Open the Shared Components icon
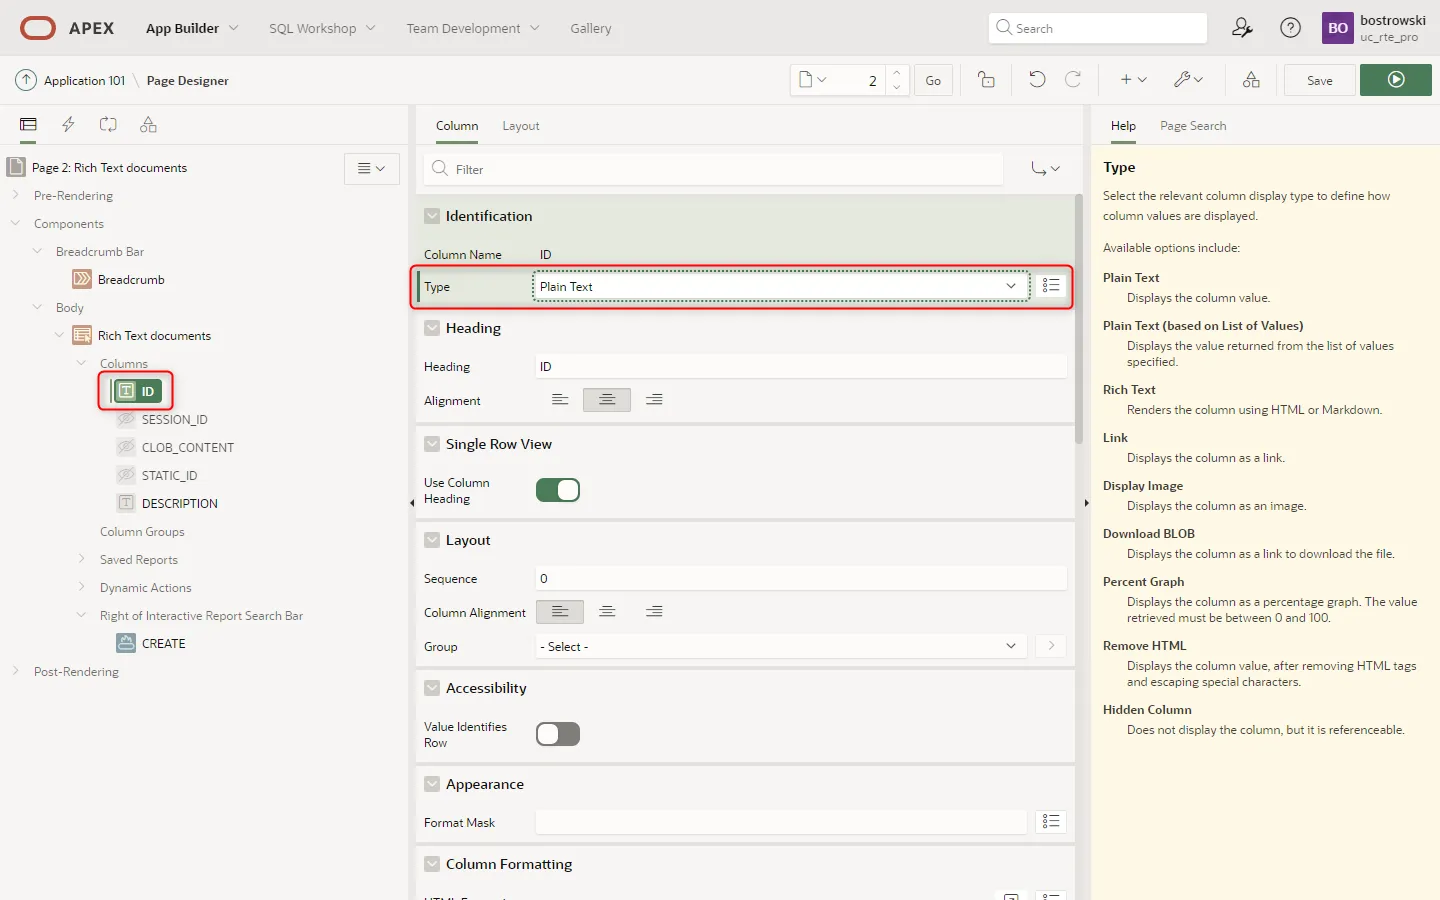The image size is (1440, 900). point(1251,80)
